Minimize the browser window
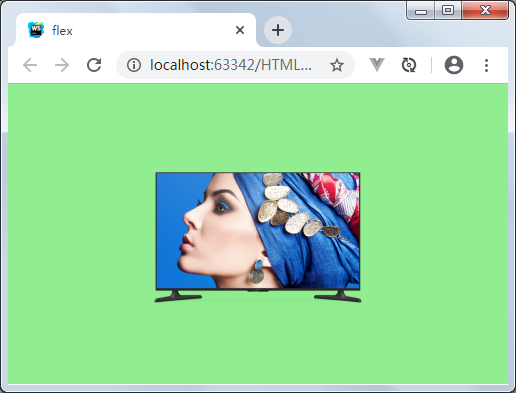Viewport: 516px width, 393px height. (421, 11)
